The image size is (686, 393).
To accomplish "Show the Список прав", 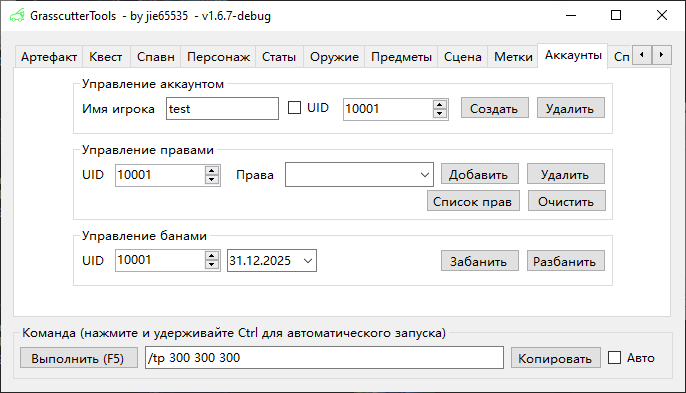I will pos(473,201).
